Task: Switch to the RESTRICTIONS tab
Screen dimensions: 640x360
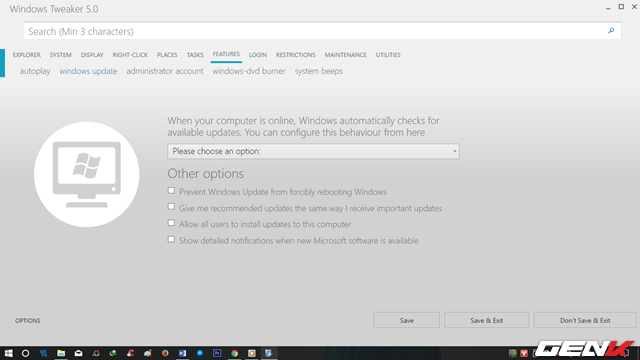Action: click(x=296, y=55)
